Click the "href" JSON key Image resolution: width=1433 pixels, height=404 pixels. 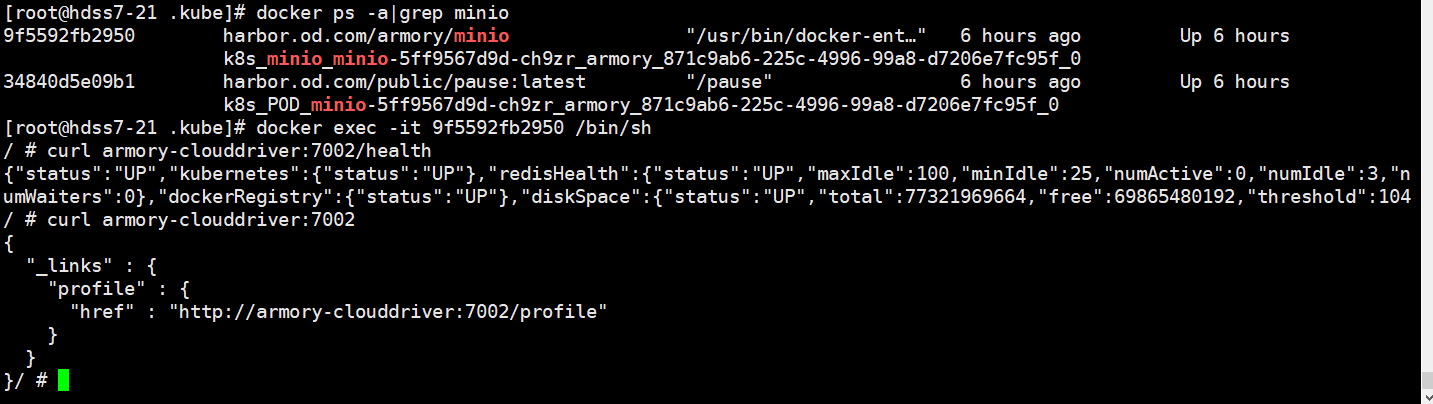click(109, 312)
